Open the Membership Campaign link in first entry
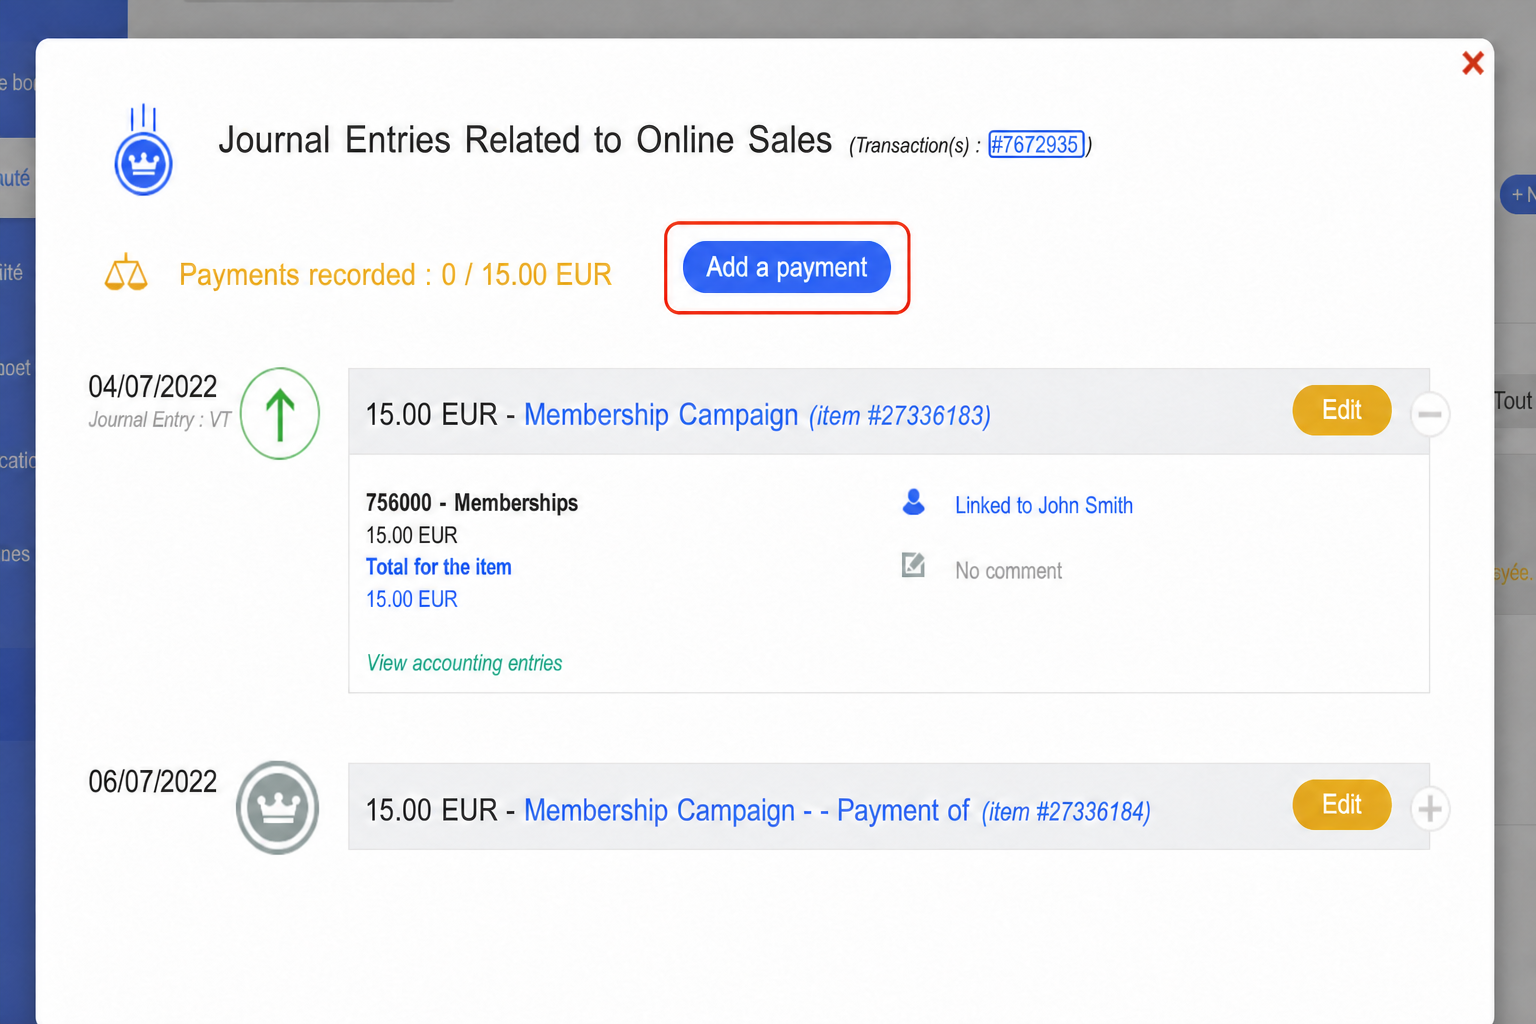The width and height of the screenshot is (1536, 1024). 661,414
